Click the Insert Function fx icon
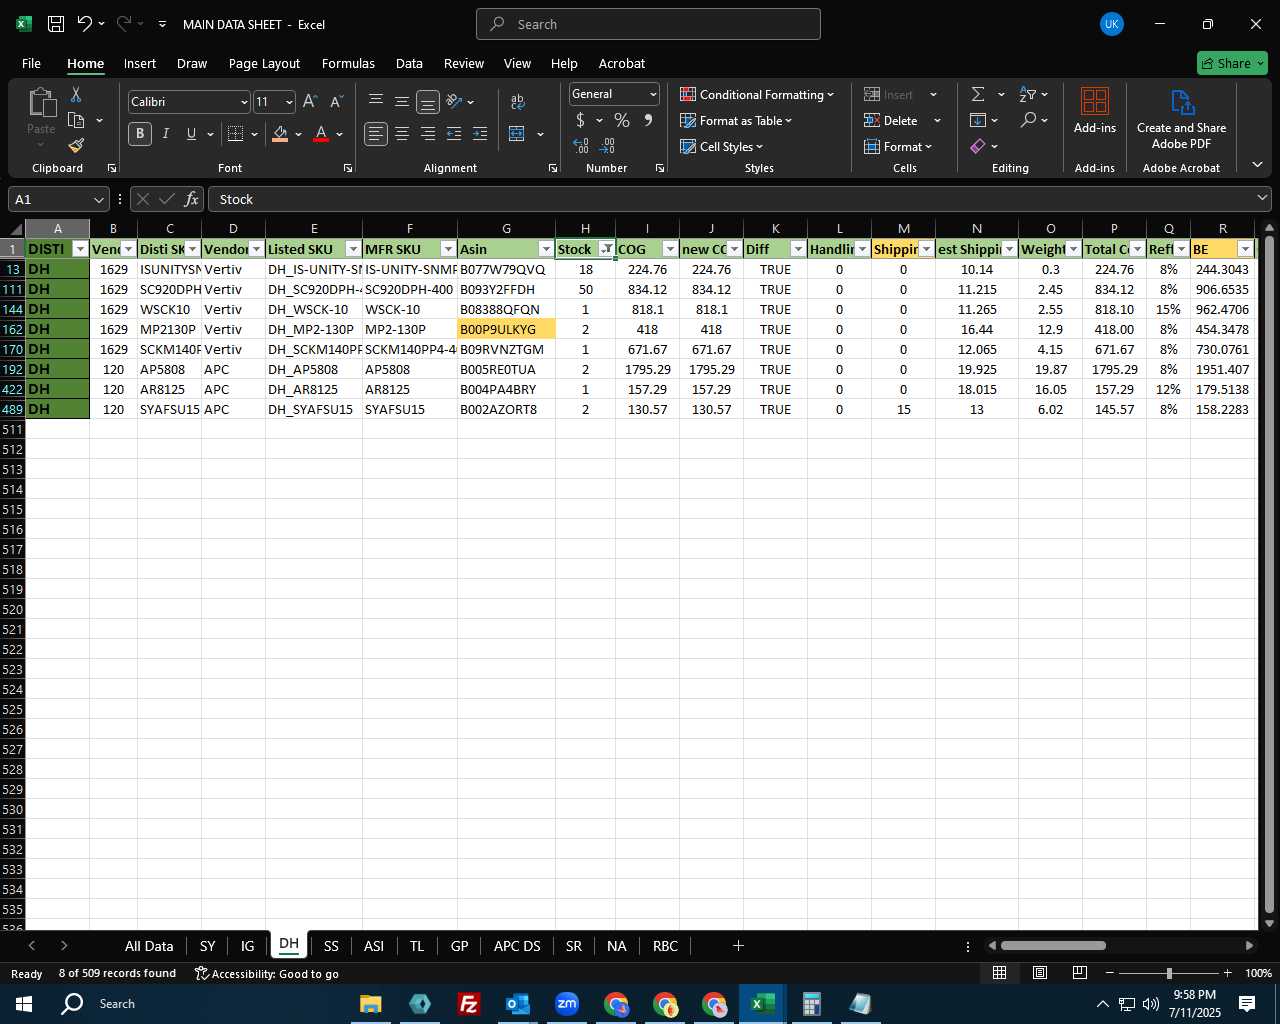The width and height of the screenshot is (1280, 1024). pos(191,199)
